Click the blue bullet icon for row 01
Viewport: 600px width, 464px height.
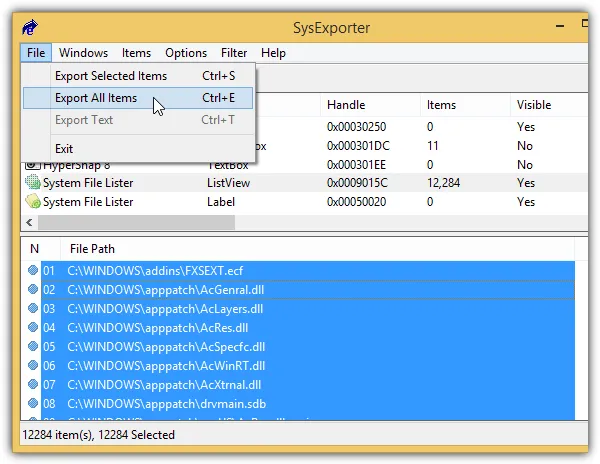coord(33,270)
